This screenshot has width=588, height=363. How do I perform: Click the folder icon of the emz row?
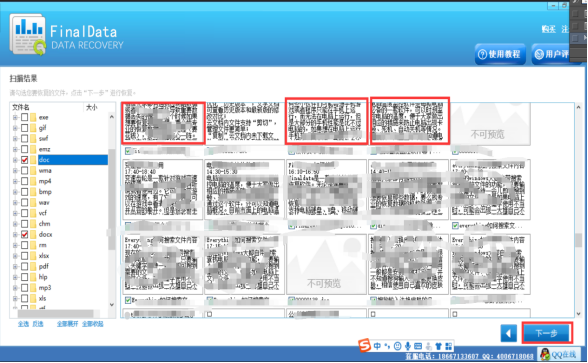click(34, 149)
